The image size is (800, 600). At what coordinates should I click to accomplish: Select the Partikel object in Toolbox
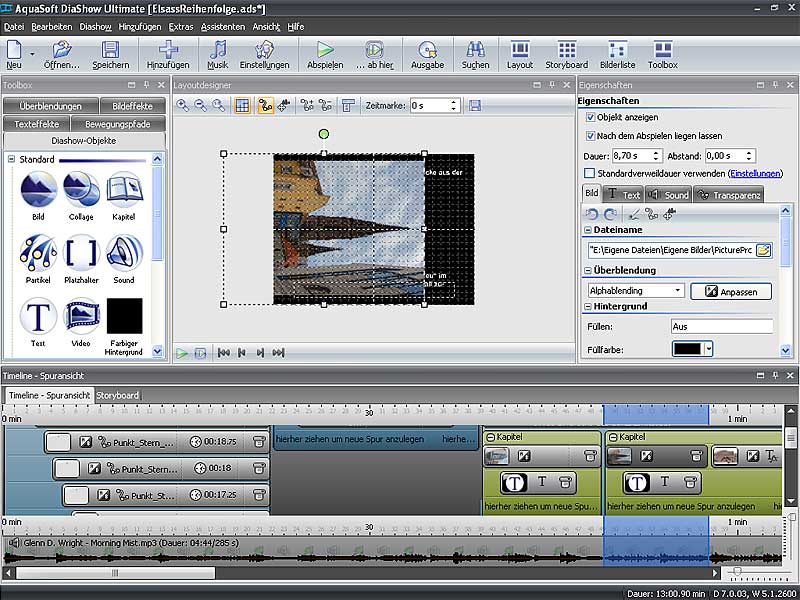[38, 253]
